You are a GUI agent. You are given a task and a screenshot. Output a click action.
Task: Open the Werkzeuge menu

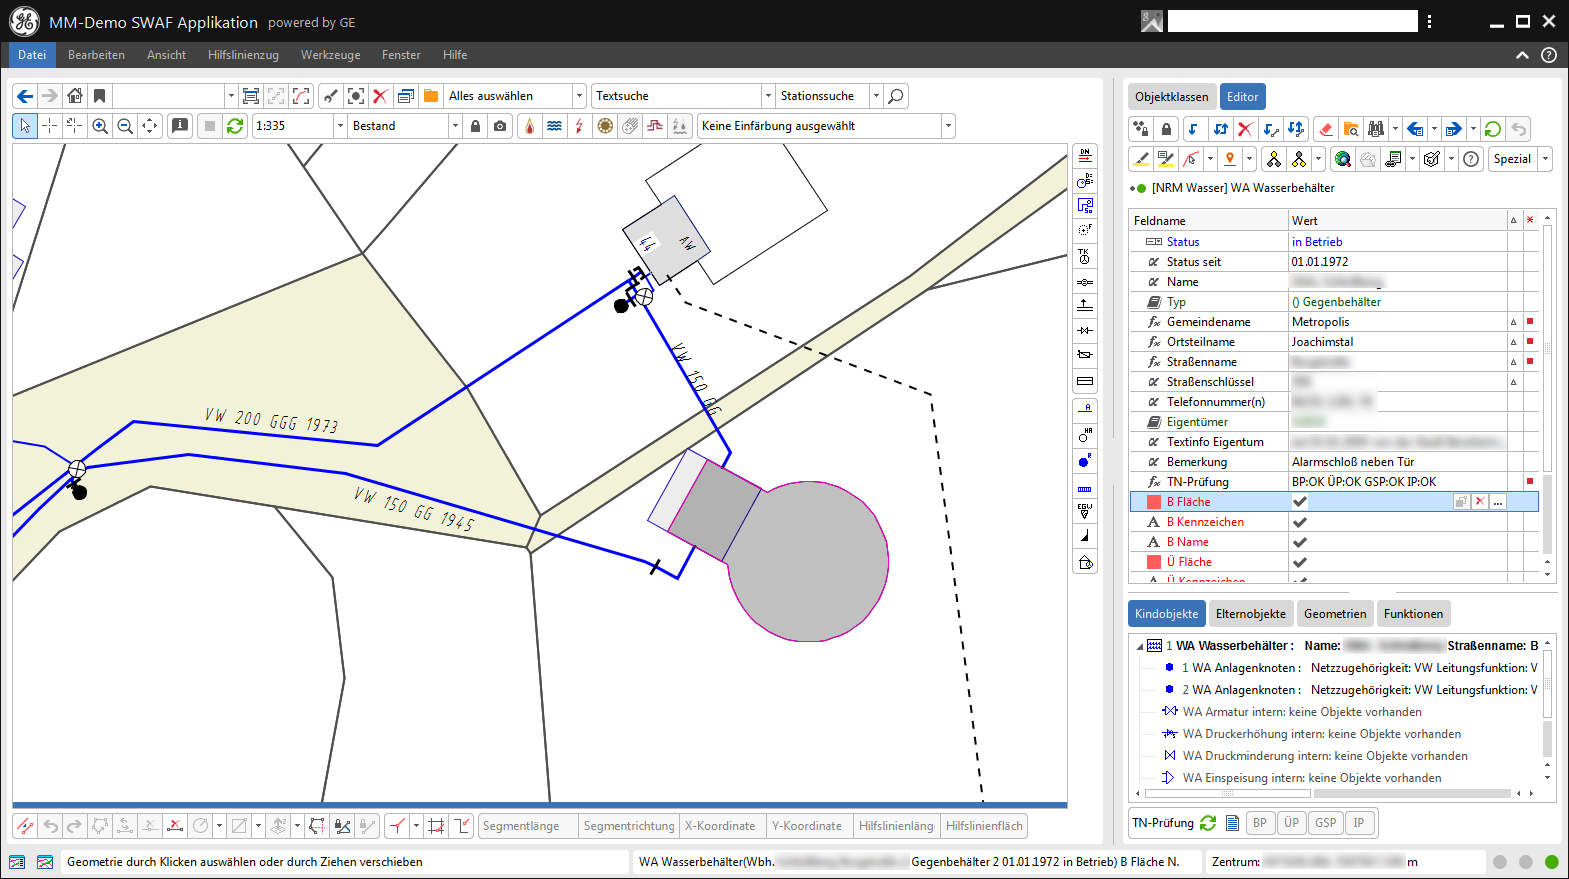330,55
